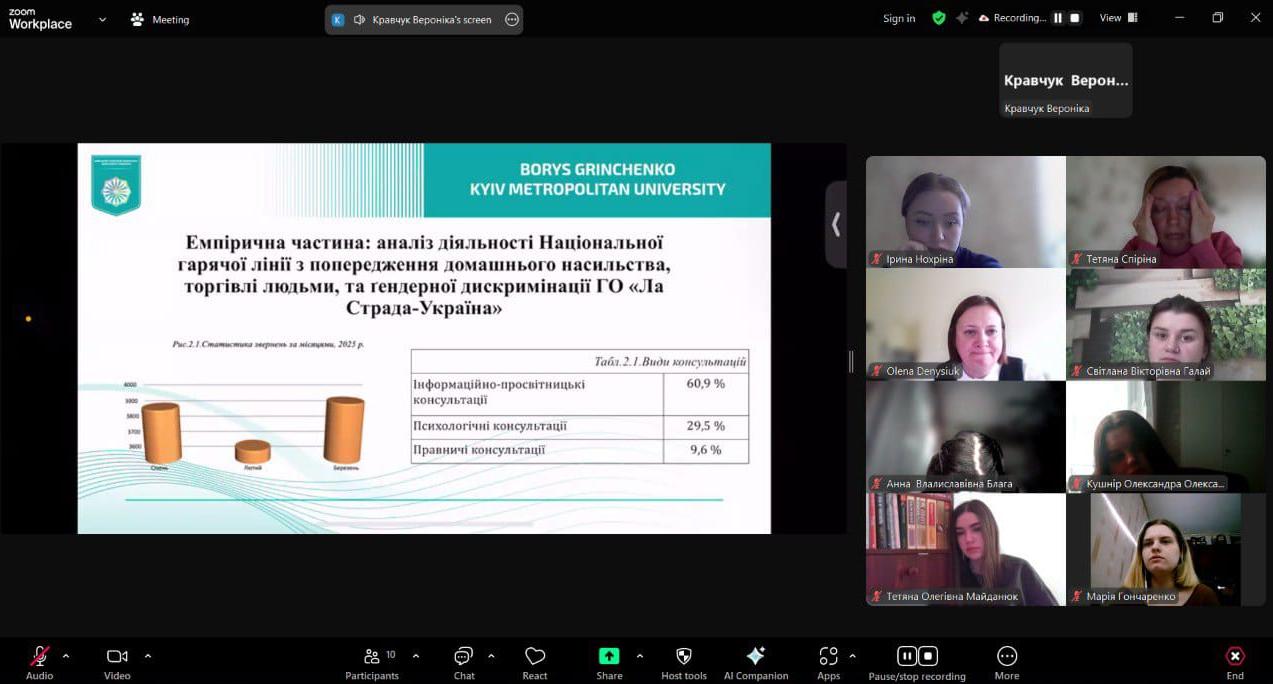Open the Meeting info menu
Viewport: 1273px width, 684px height.
pos(160,19)
